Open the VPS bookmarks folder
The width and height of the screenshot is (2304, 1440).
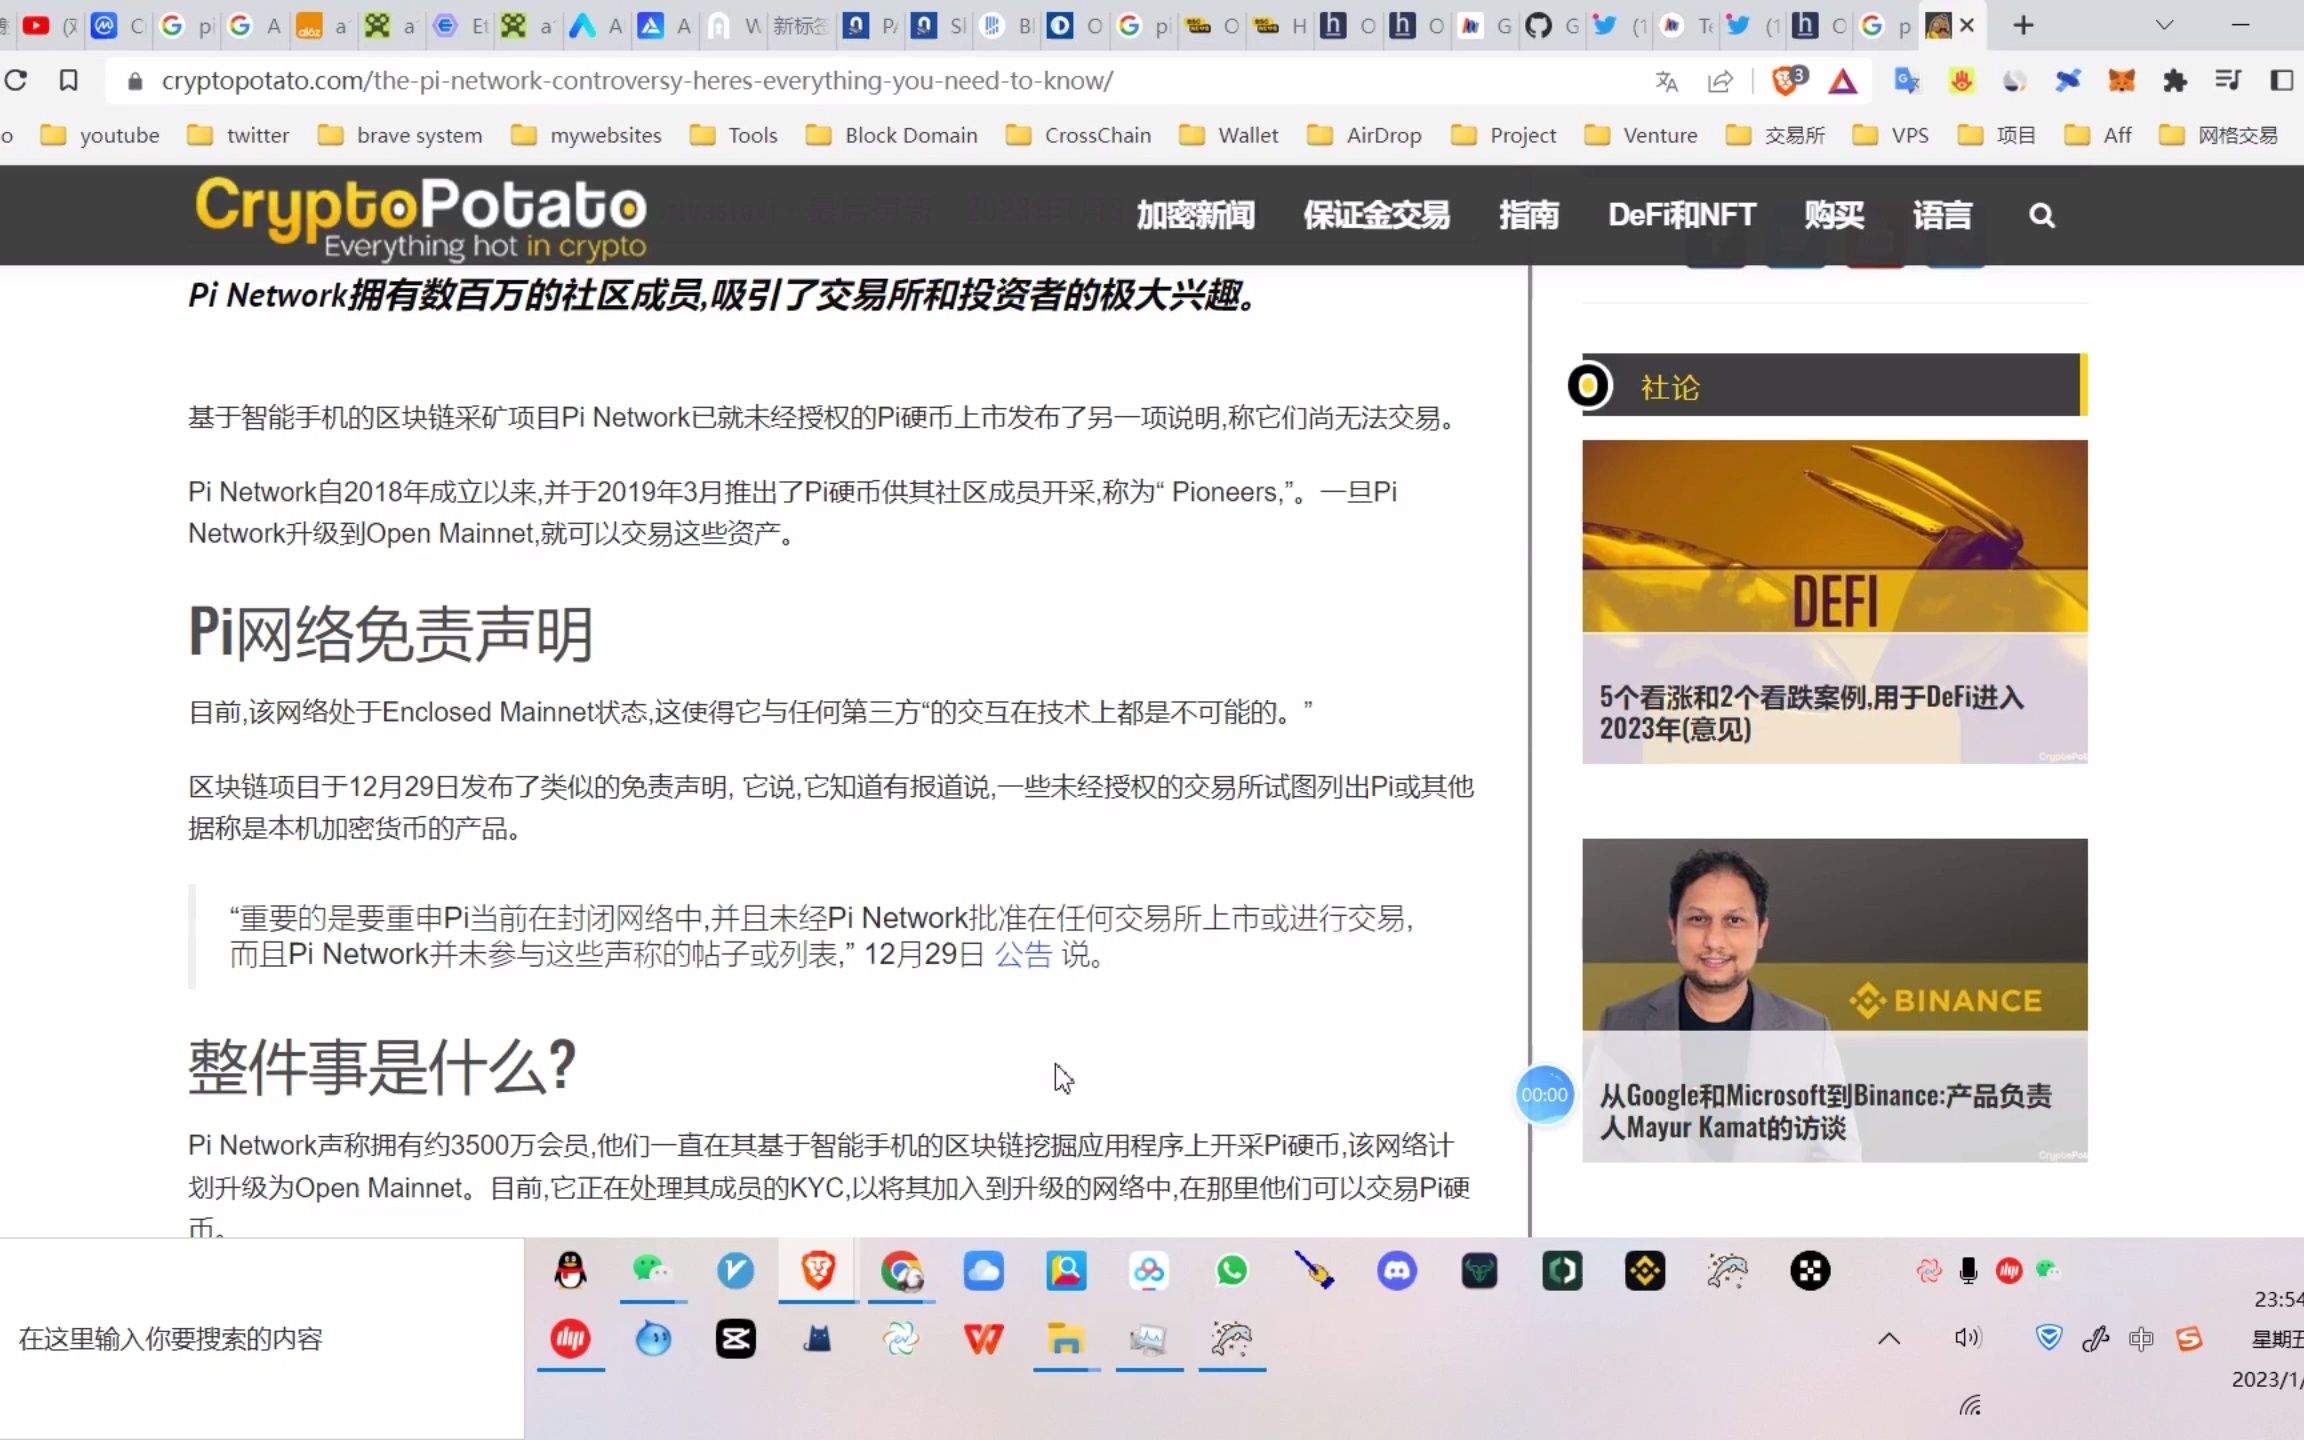(x=1891, y=135)
